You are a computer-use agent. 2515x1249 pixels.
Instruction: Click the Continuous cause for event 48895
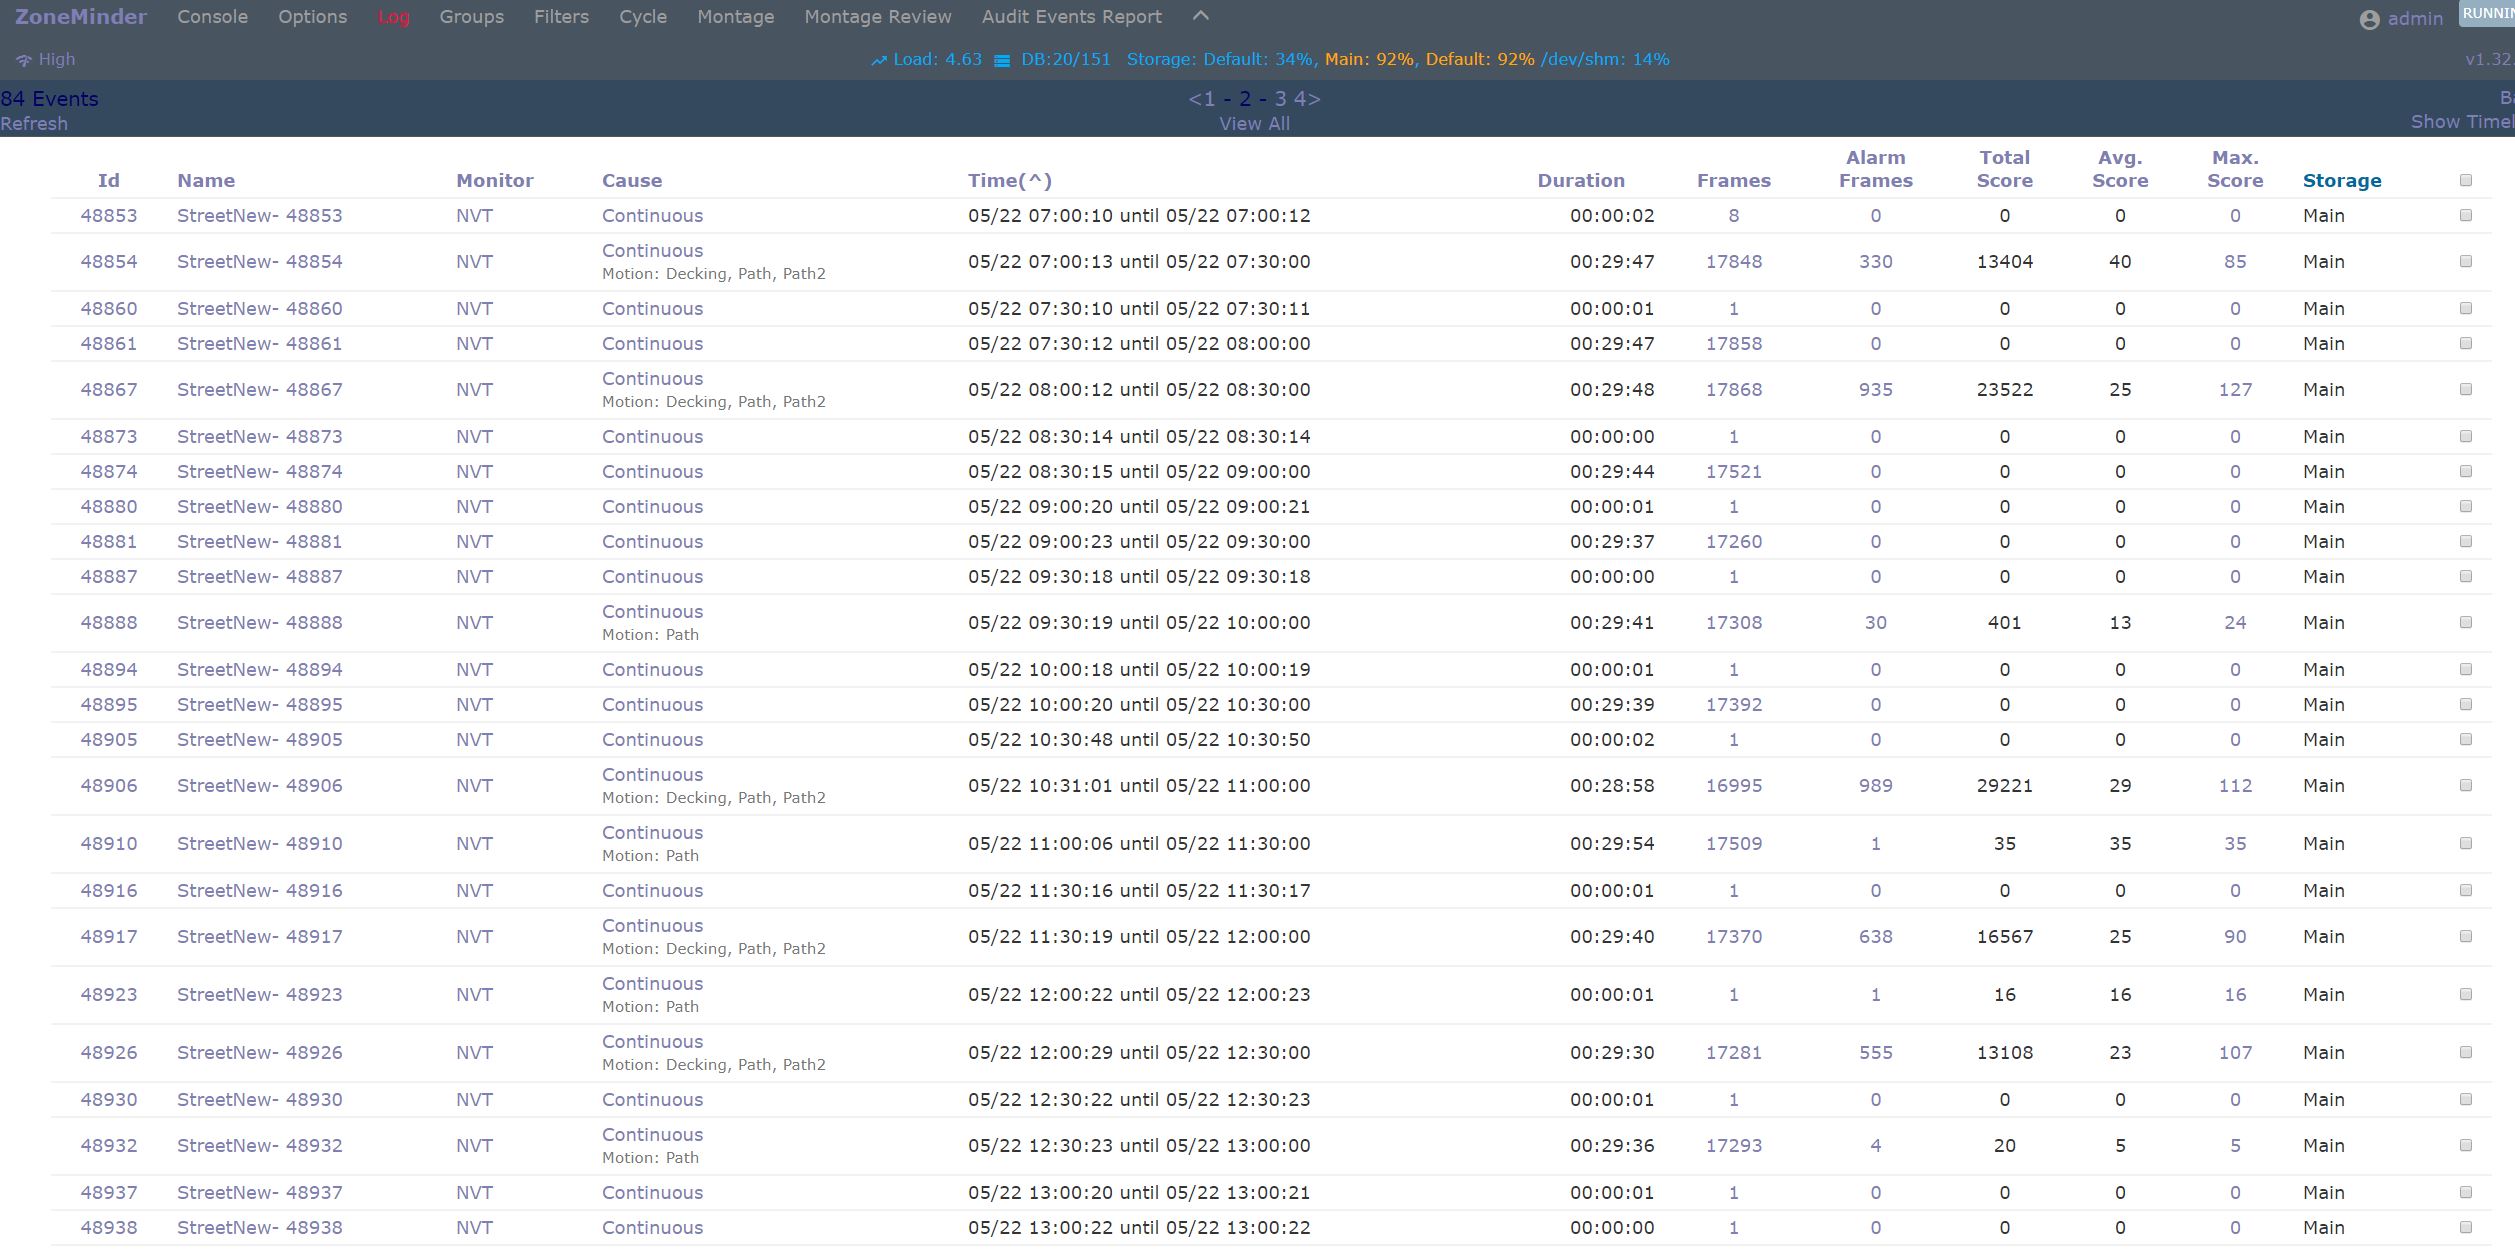(652, 705)
